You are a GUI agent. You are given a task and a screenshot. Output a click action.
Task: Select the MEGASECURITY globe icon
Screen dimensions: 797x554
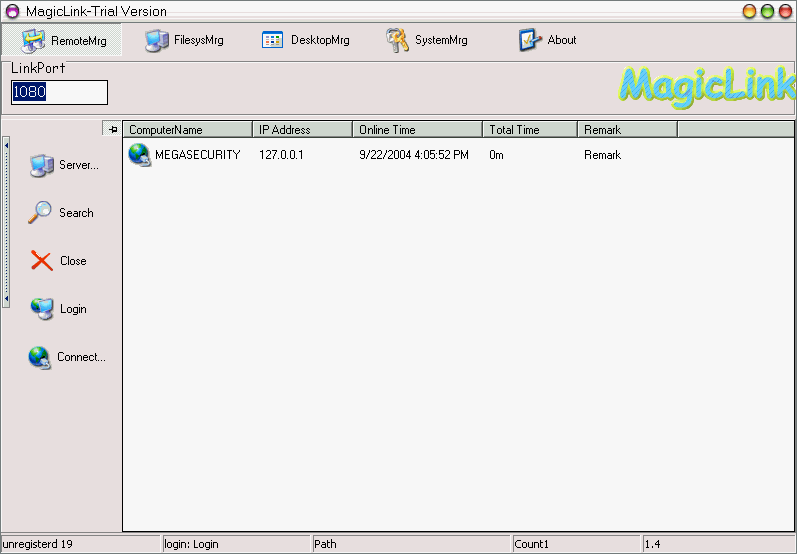[139, 154]
